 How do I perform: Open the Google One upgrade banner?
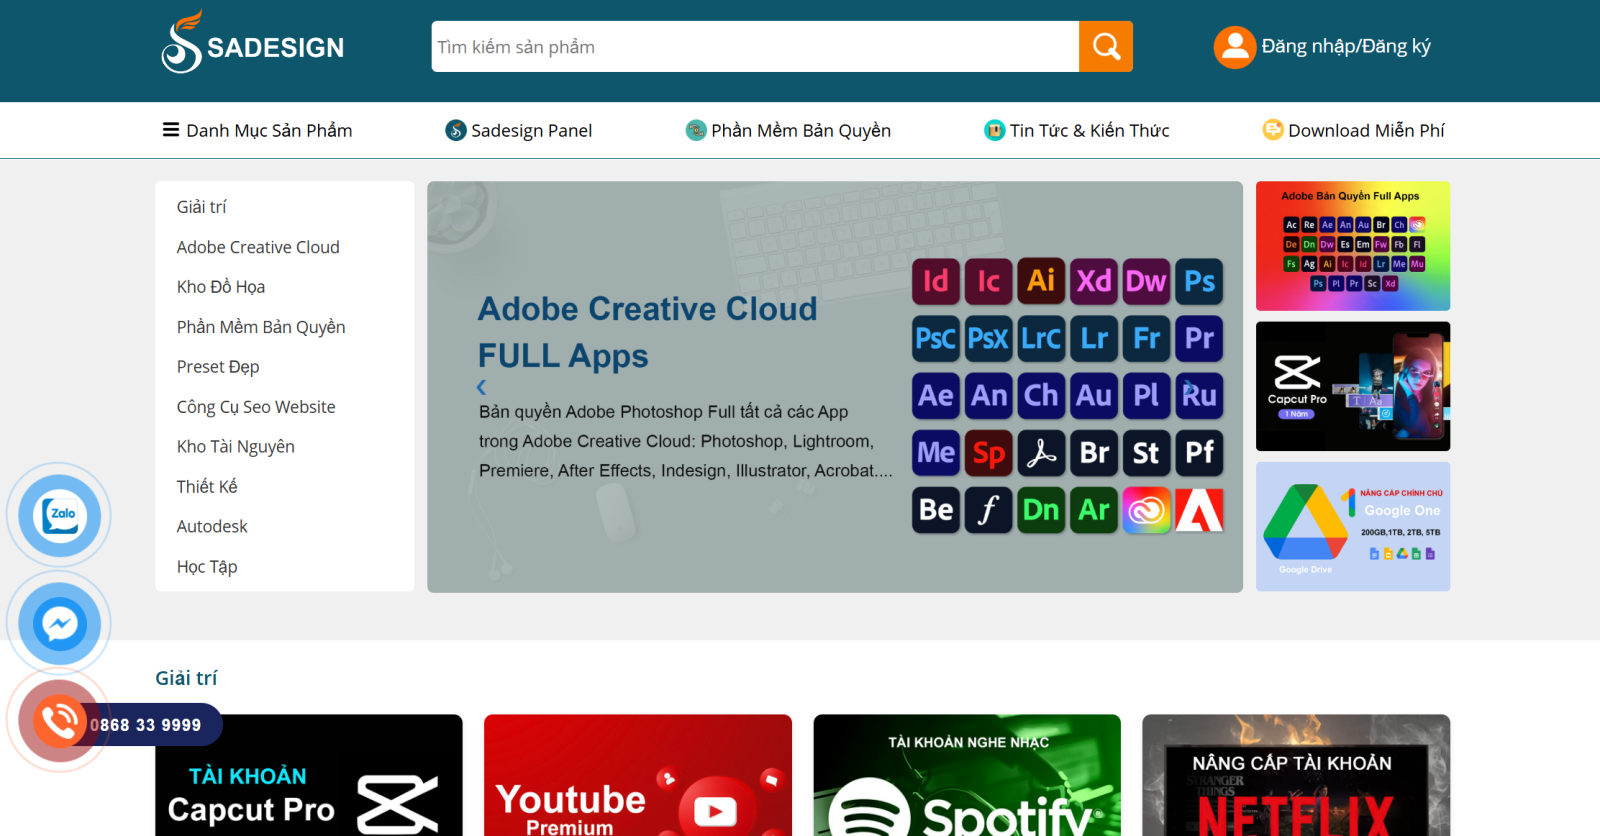1353,526
